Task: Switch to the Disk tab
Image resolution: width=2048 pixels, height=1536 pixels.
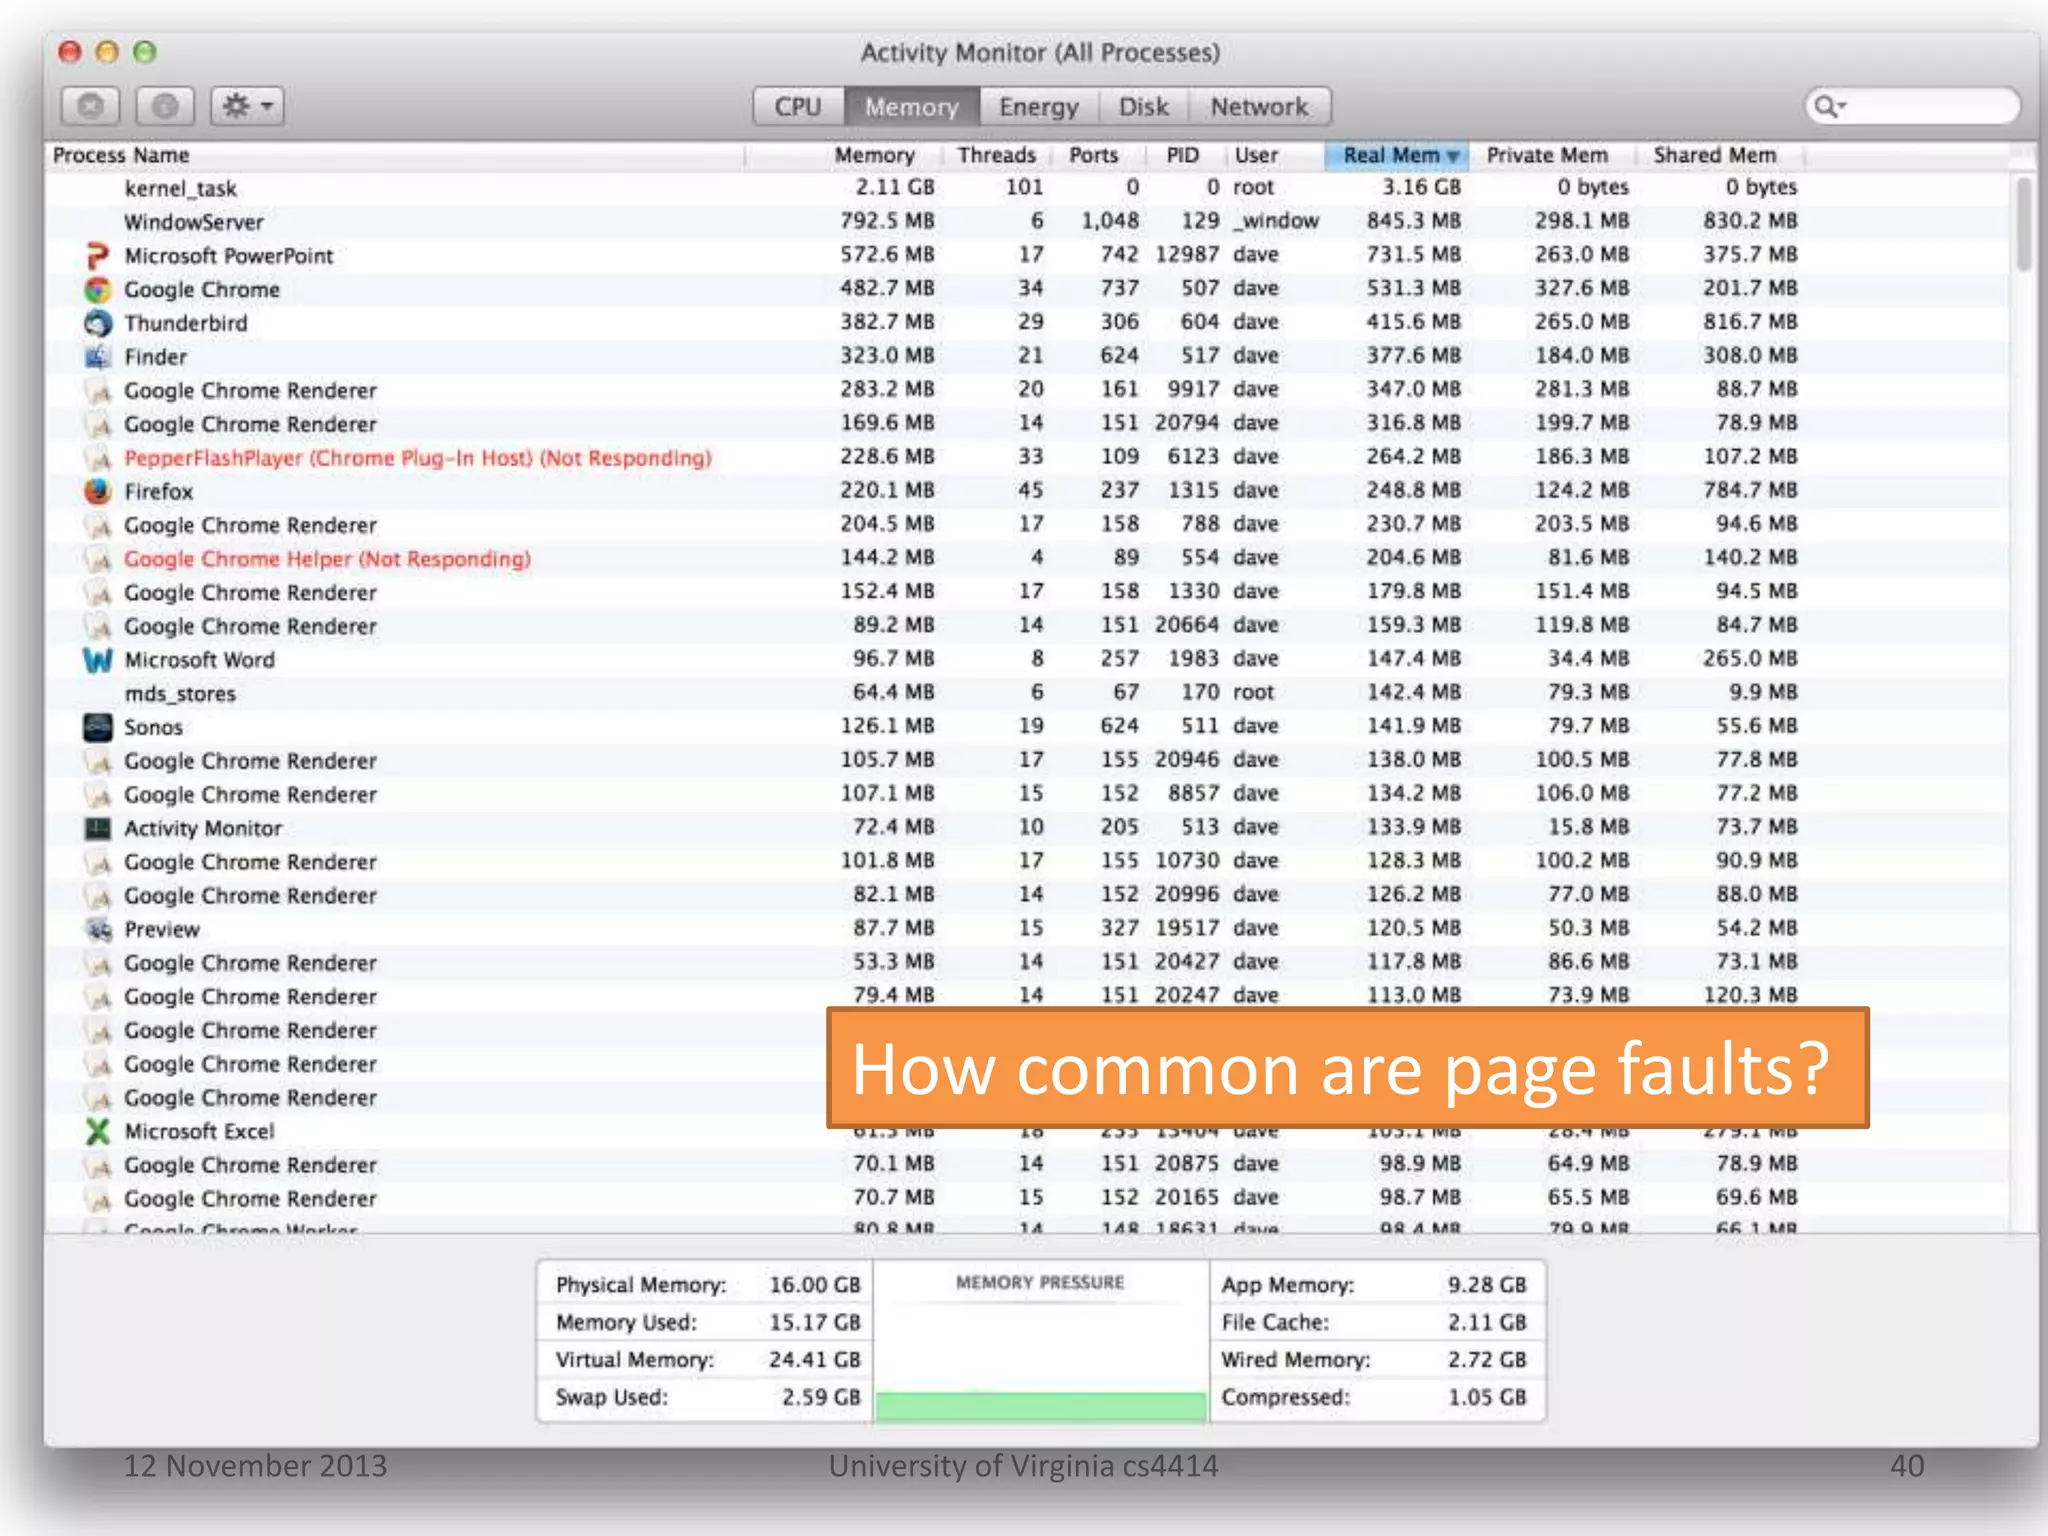Action: pos(1143,107)
